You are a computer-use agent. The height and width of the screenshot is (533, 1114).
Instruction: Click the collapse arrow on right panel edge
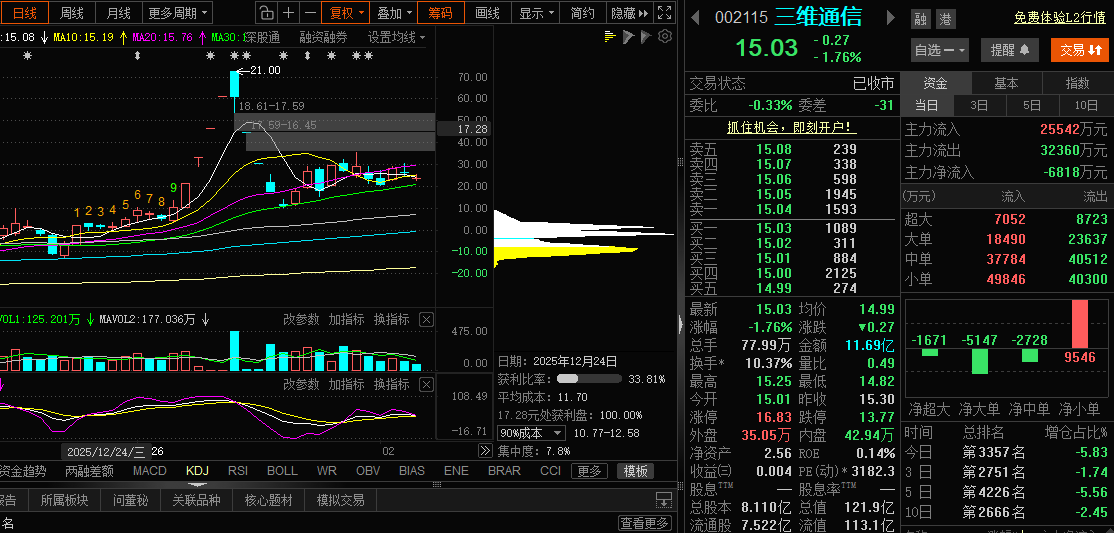(681, 325)
